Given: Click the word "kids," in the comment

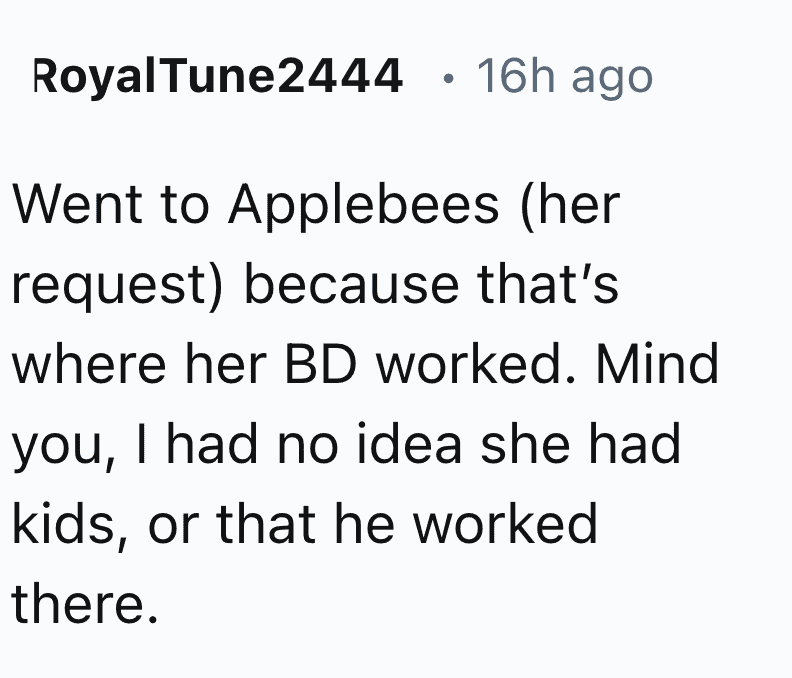Looking at the screenshot, I should tap(70, 525).
